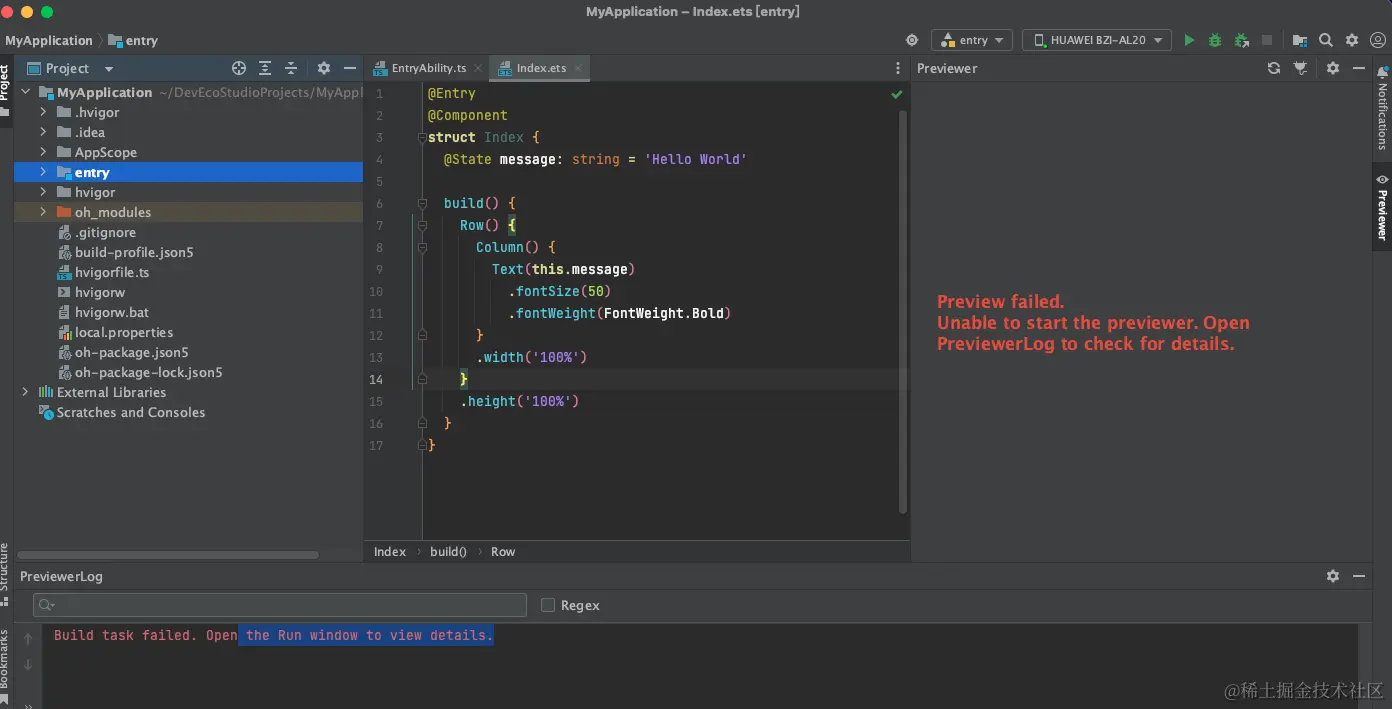Attach debugger to process icon
The width and height of the screenshot is (1392, 709).
(x=1241, y=40)
